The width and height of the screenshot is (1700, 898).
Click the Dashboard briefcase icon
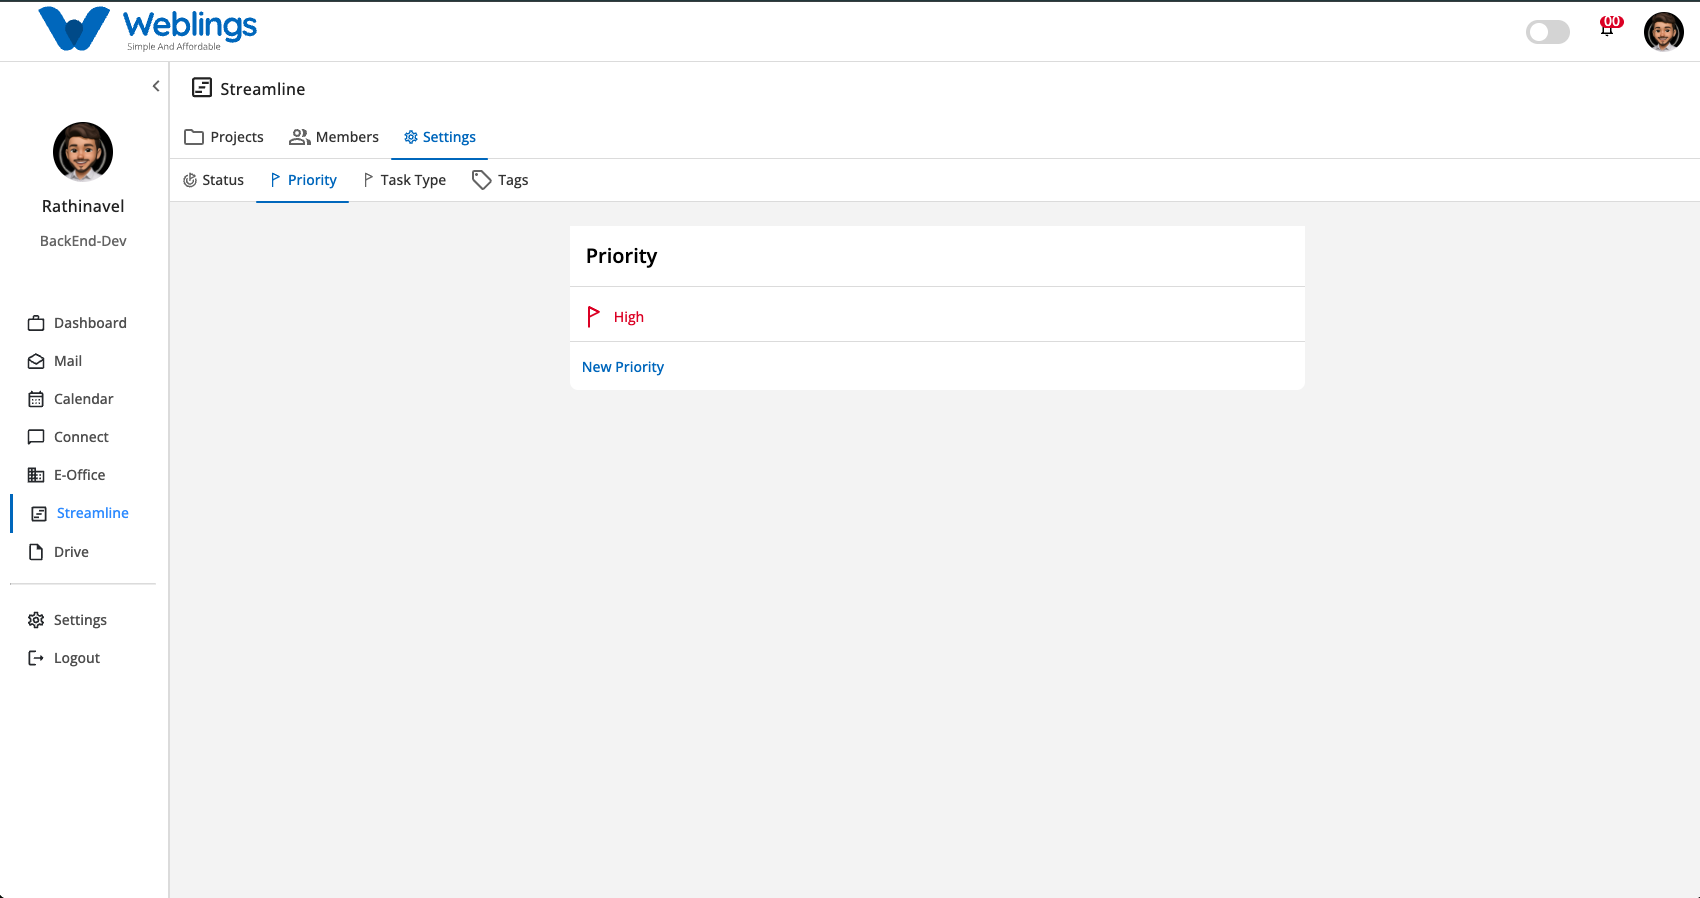(x=36, y=323)
